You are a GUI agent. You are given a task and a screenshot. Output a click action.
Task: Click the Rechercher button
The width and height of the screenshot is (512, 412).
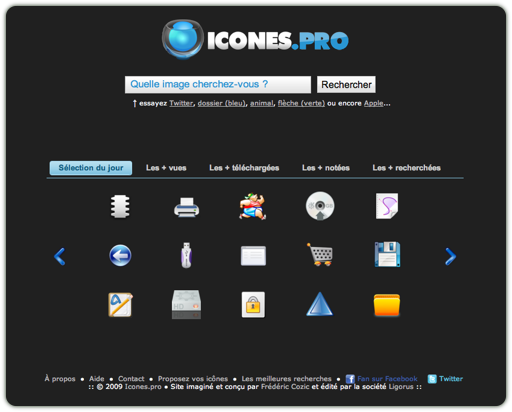(x=346, y=85)
